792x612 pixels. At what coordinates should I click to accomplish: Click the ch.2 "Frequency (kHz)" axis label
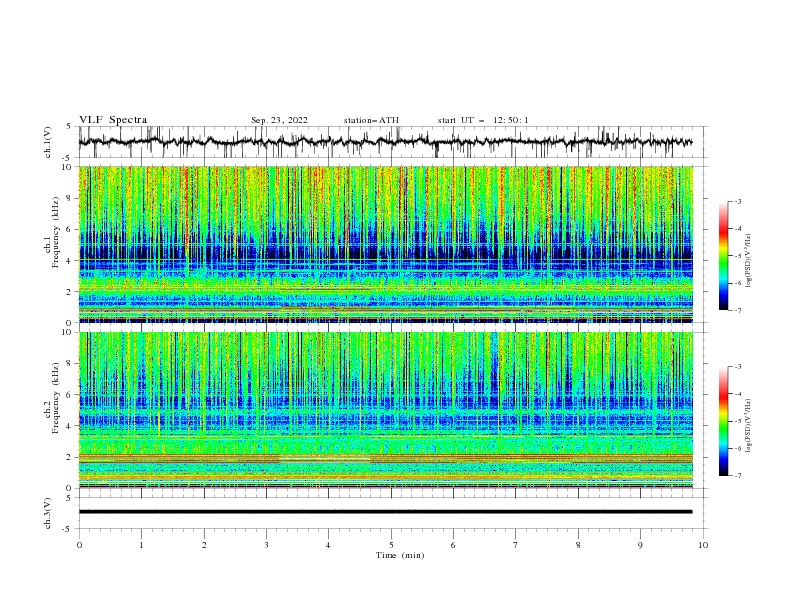[56, 397]
